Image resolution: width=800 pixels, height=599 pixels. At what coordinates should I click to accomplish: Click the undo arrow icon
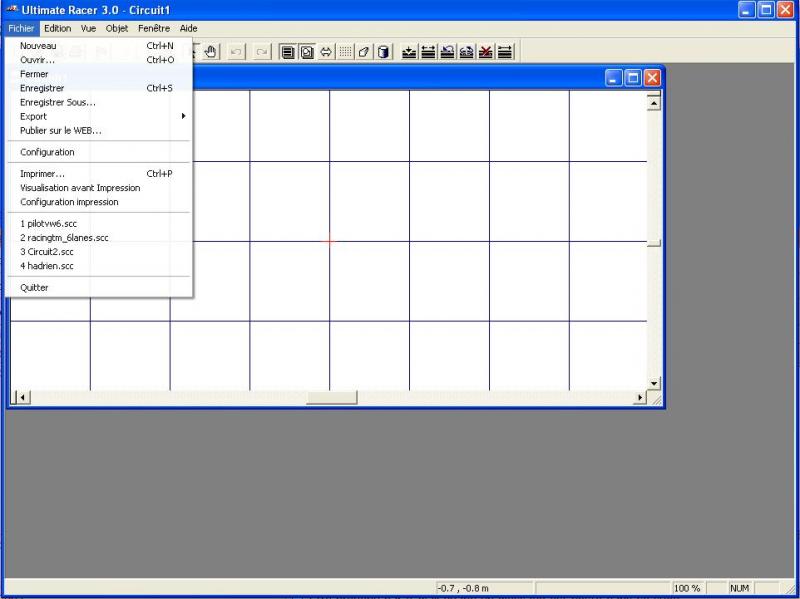[x=237, y=52]
